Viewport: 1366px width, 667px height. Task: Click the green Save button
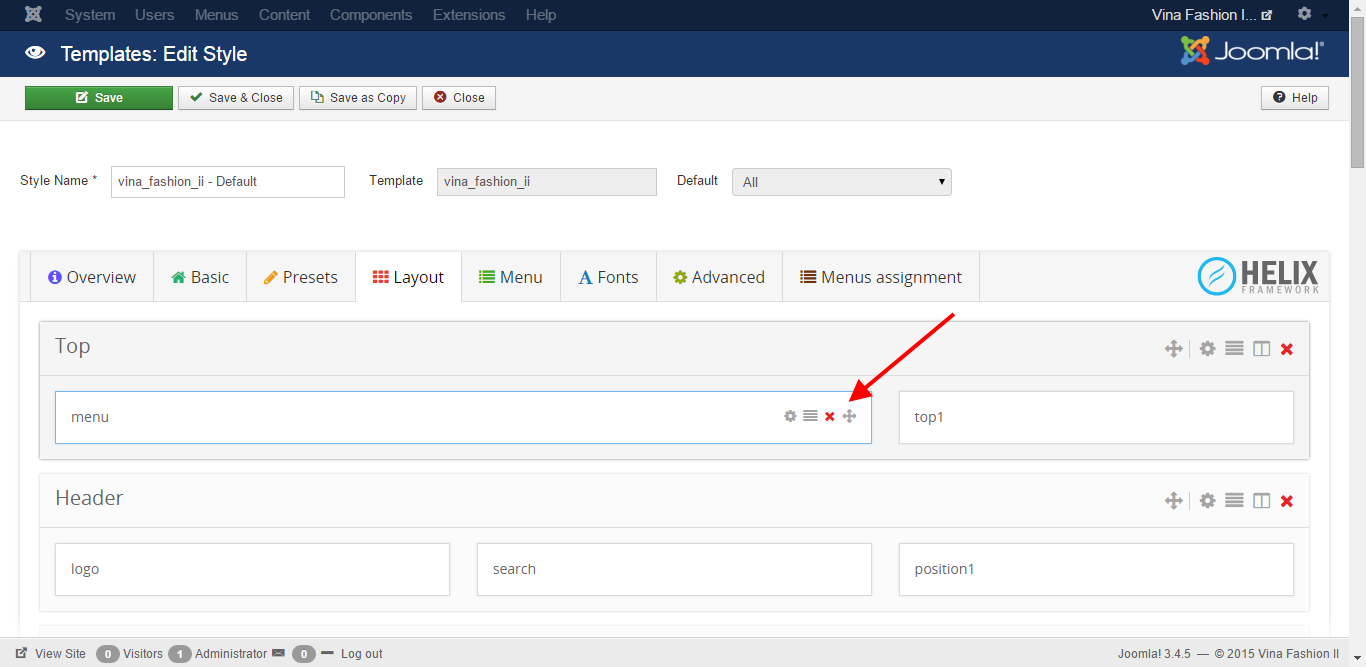click(99, 98)
